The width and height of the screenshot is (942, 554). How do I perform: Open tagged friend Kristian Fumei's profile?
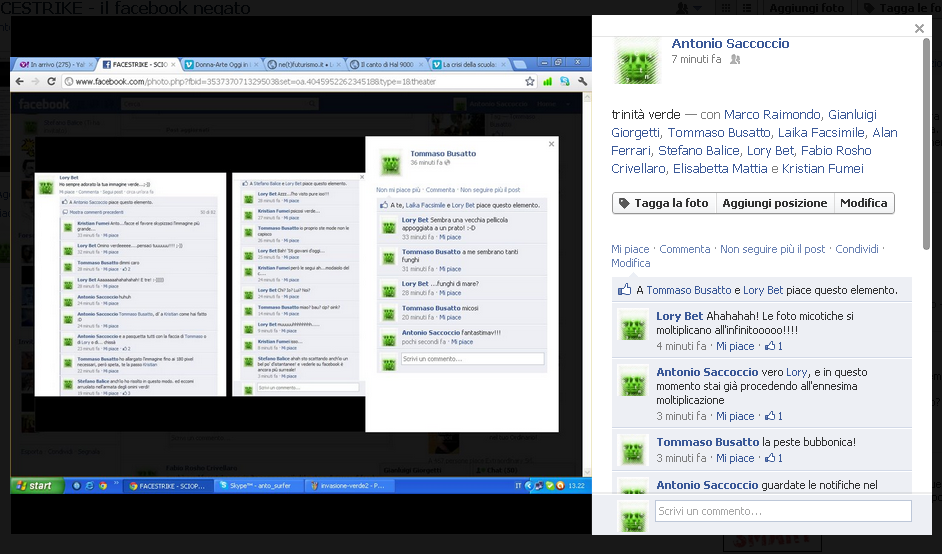[822, 168]
